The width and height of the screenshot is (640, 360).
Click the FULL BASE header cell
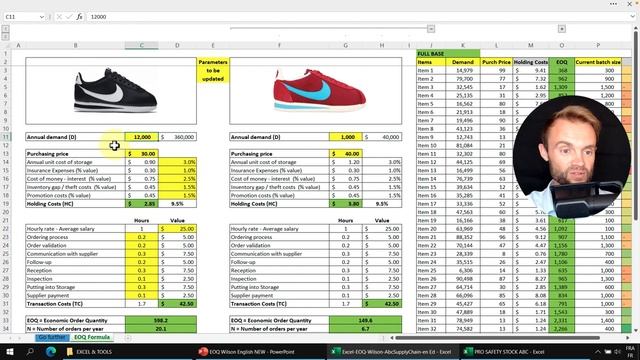click(448, 53)
